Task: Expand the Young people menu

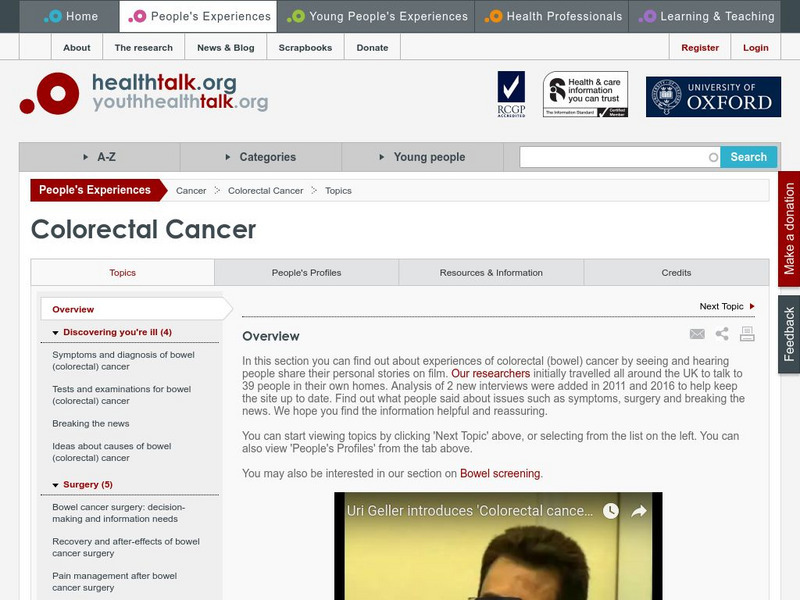Action: [x=432, y=157]
